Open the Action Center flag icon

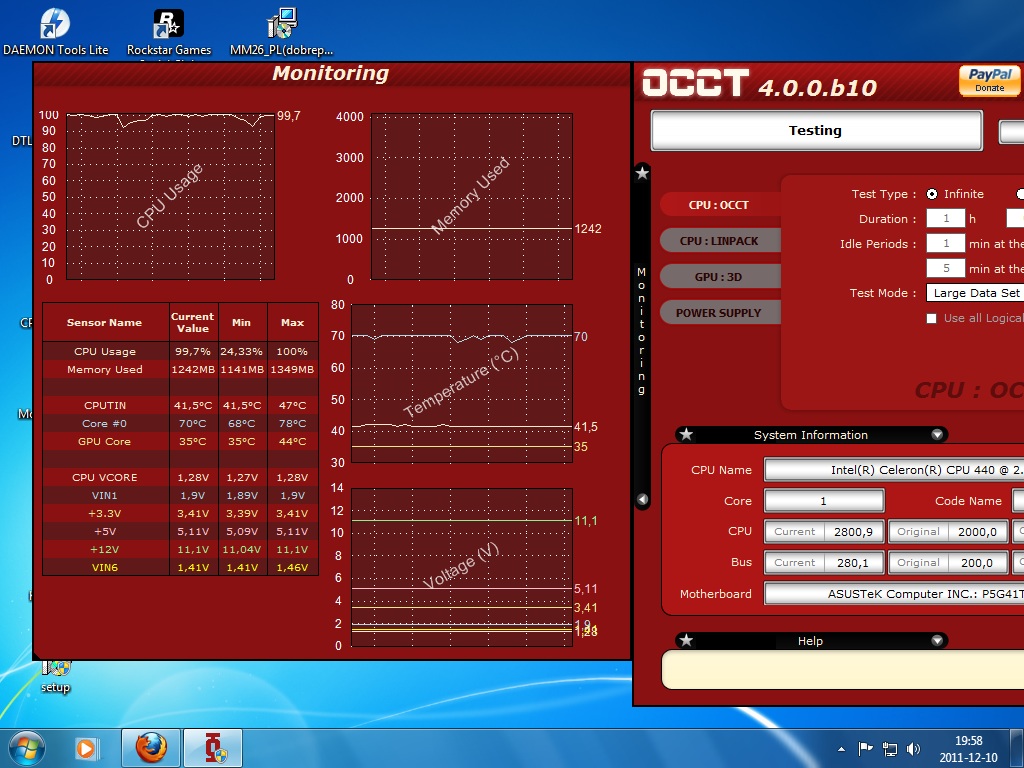[865, 748]
